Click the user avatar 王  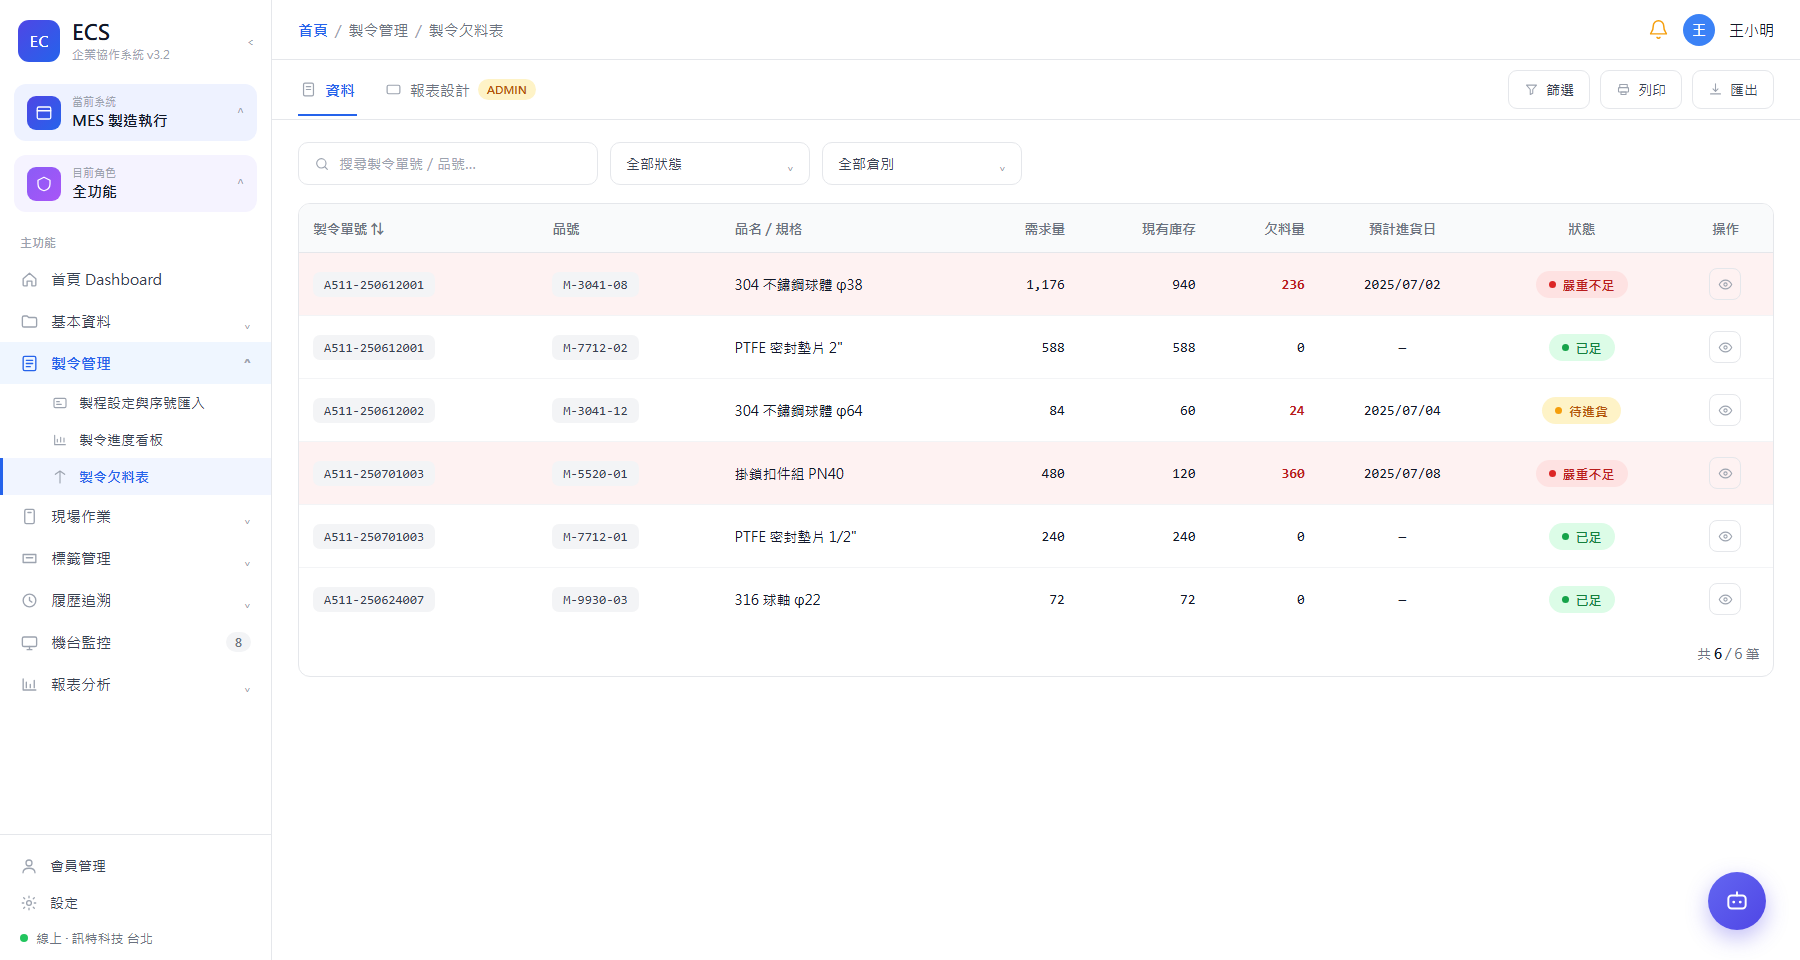(x=1699, y=30)
